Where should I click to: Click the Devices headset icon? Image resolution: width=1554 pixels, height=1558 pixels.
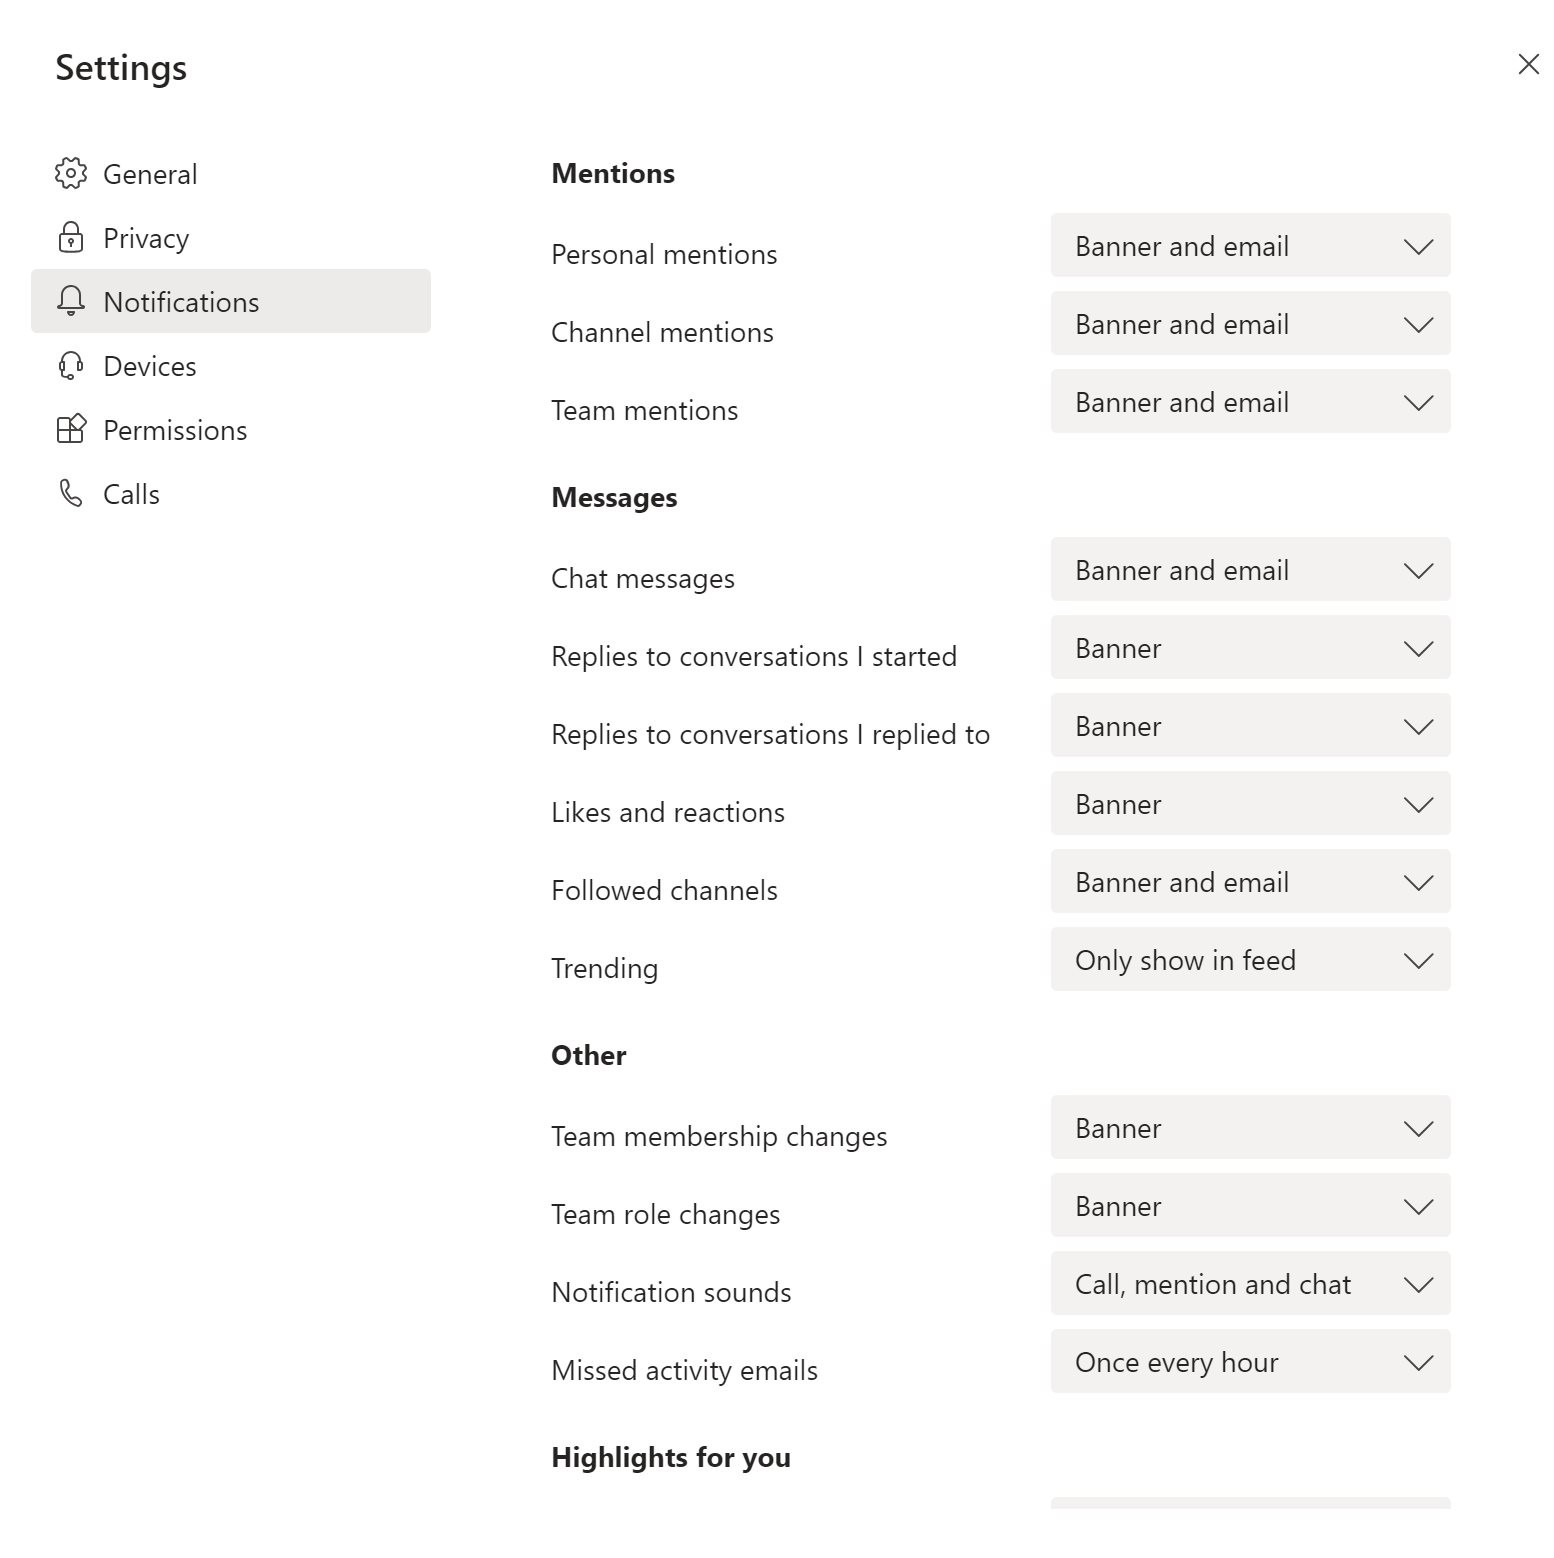70,365
